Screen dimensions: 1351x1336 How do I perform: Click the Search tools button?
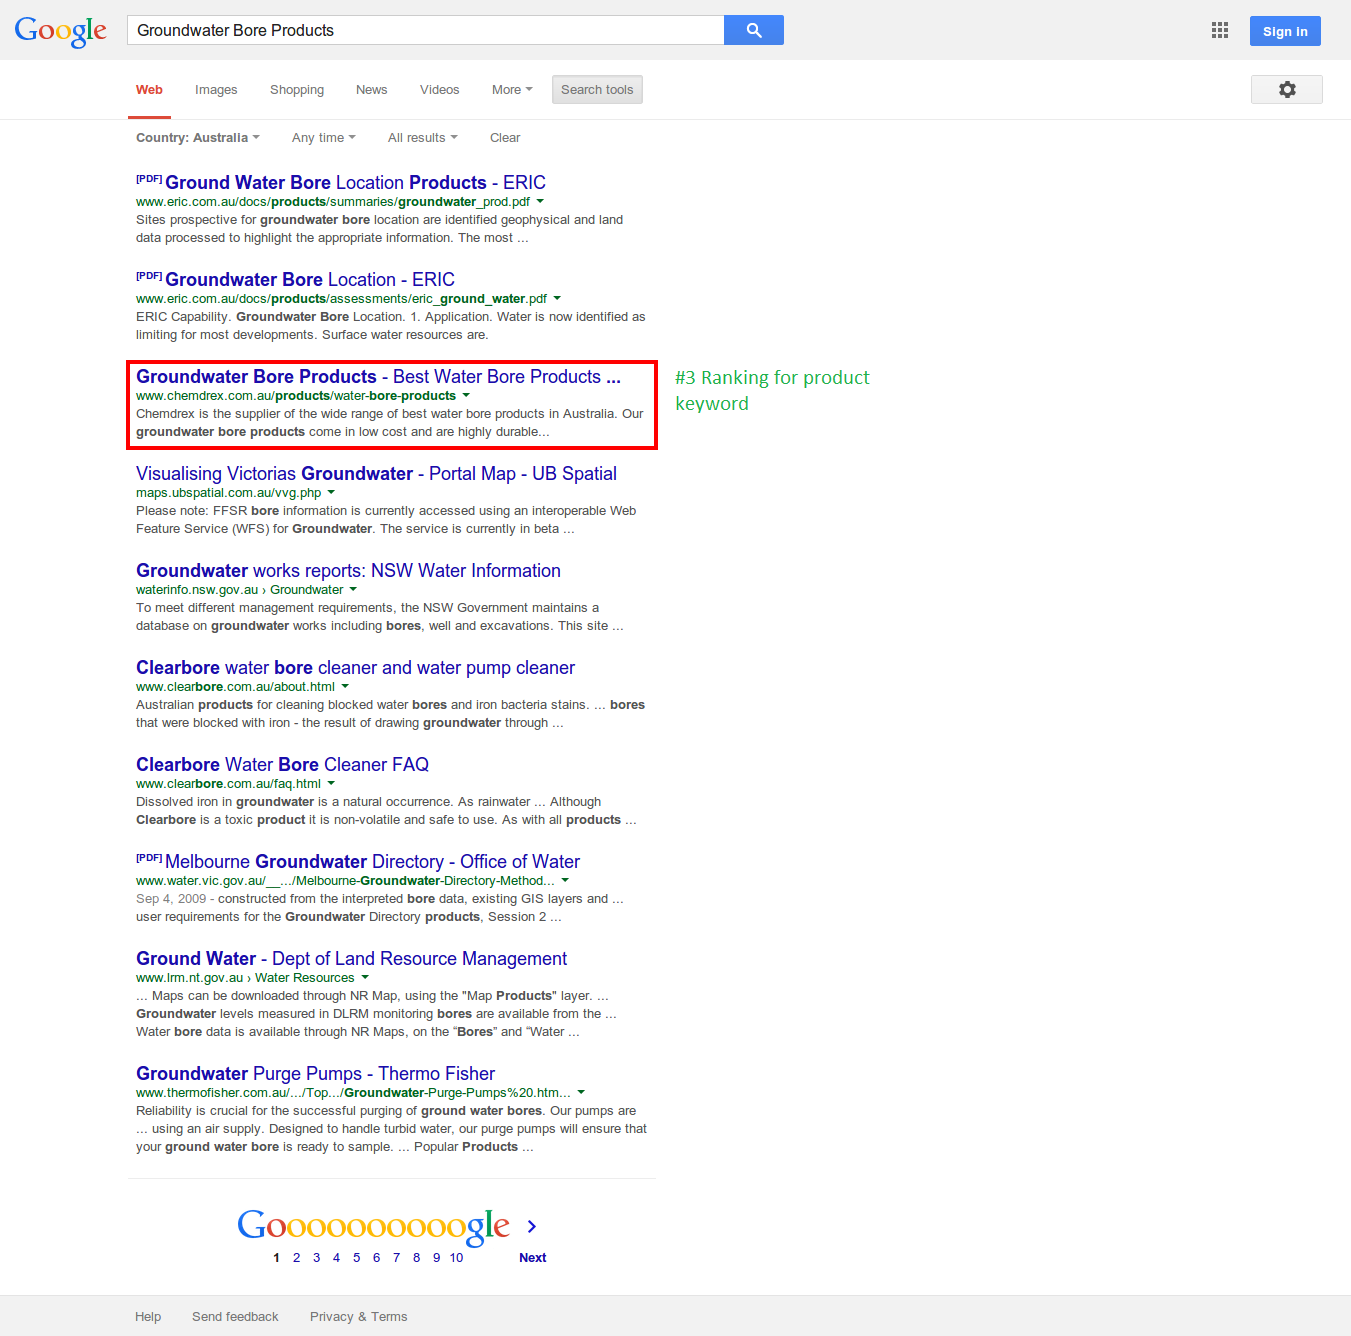click(597, 89)
